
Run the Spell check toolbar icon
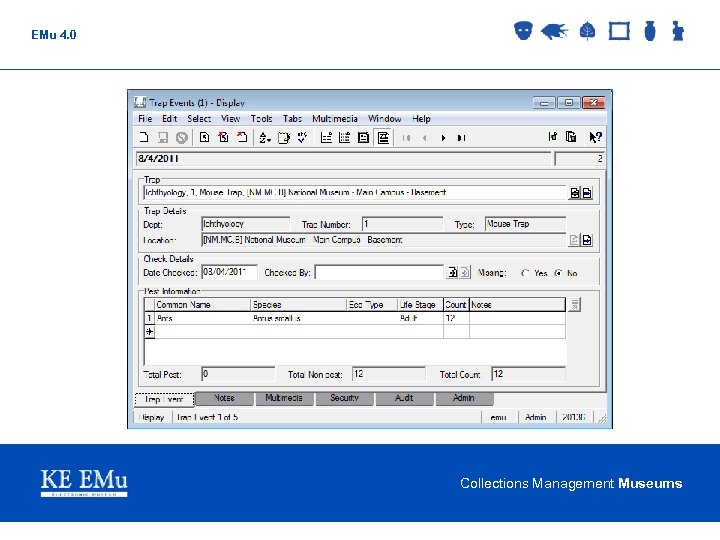(x=303, y=137)
